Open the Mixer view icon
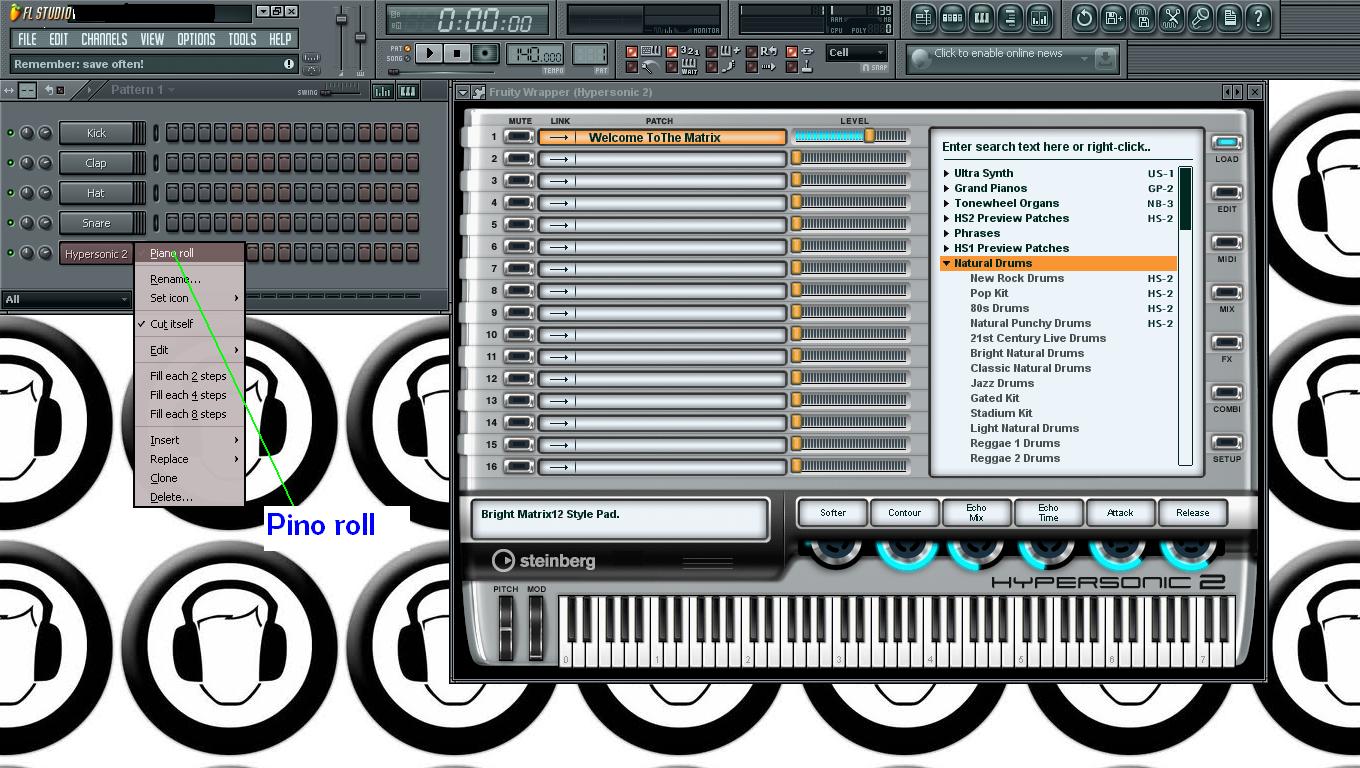 pyautogui.click(x=1039, y=18)
